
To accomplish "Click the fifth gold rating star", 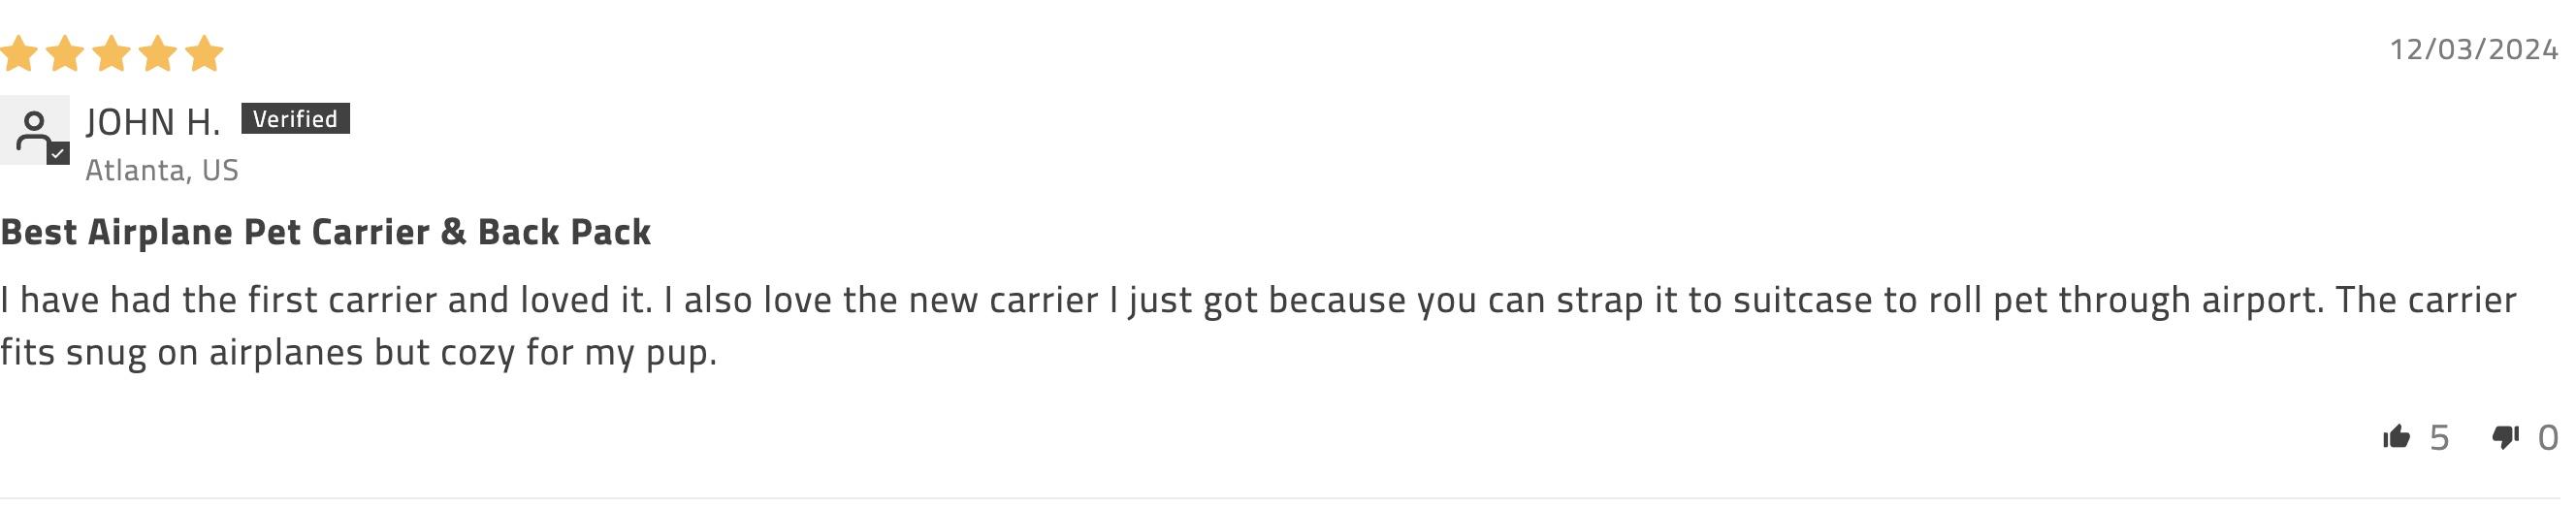I will 204,54.
